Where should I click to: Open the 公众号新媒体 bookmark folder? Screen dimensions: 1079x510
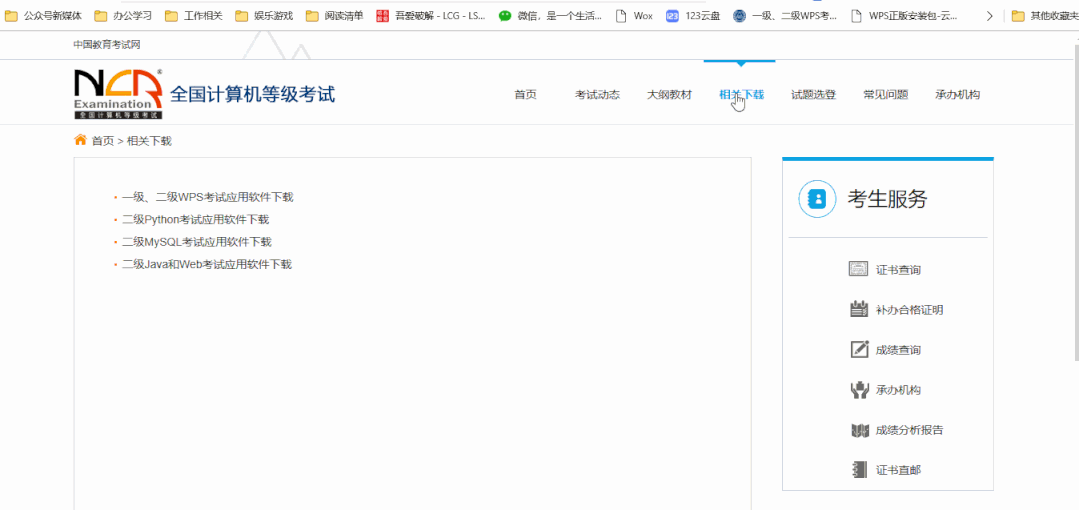click(x=43, y=16)
